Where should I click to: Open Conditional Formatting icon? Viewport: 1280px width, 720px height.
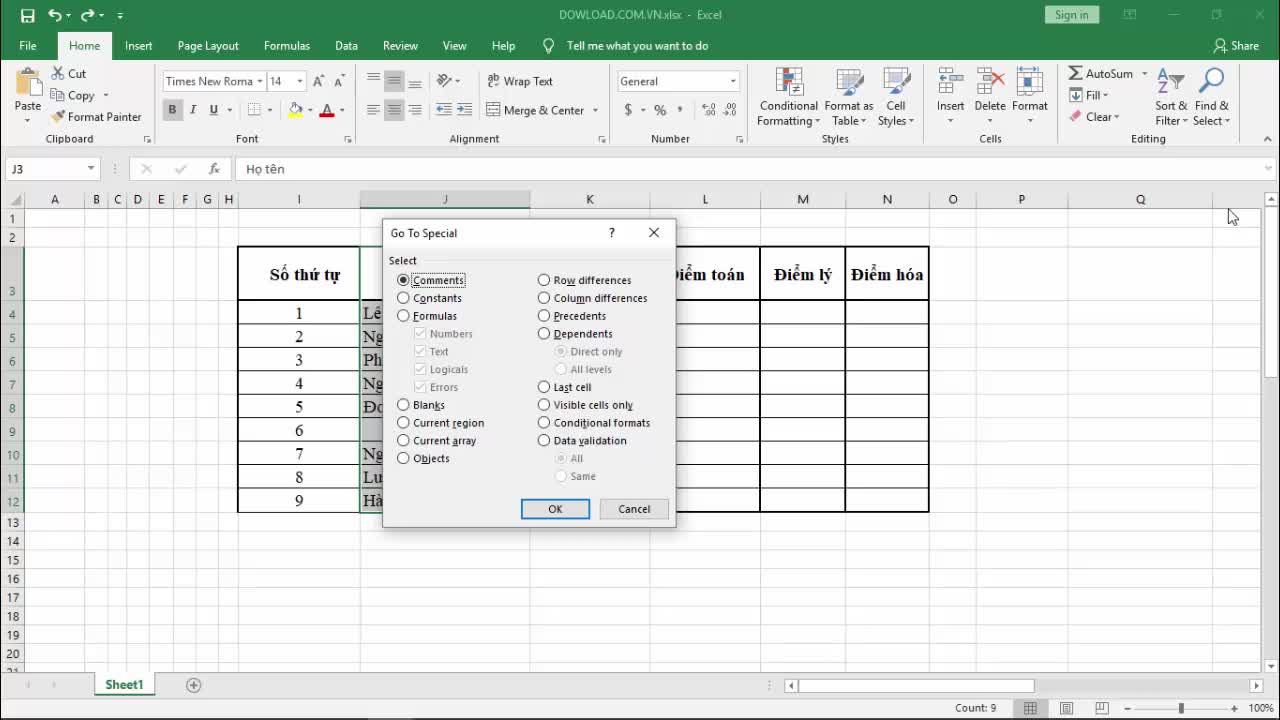pos(789,83)
